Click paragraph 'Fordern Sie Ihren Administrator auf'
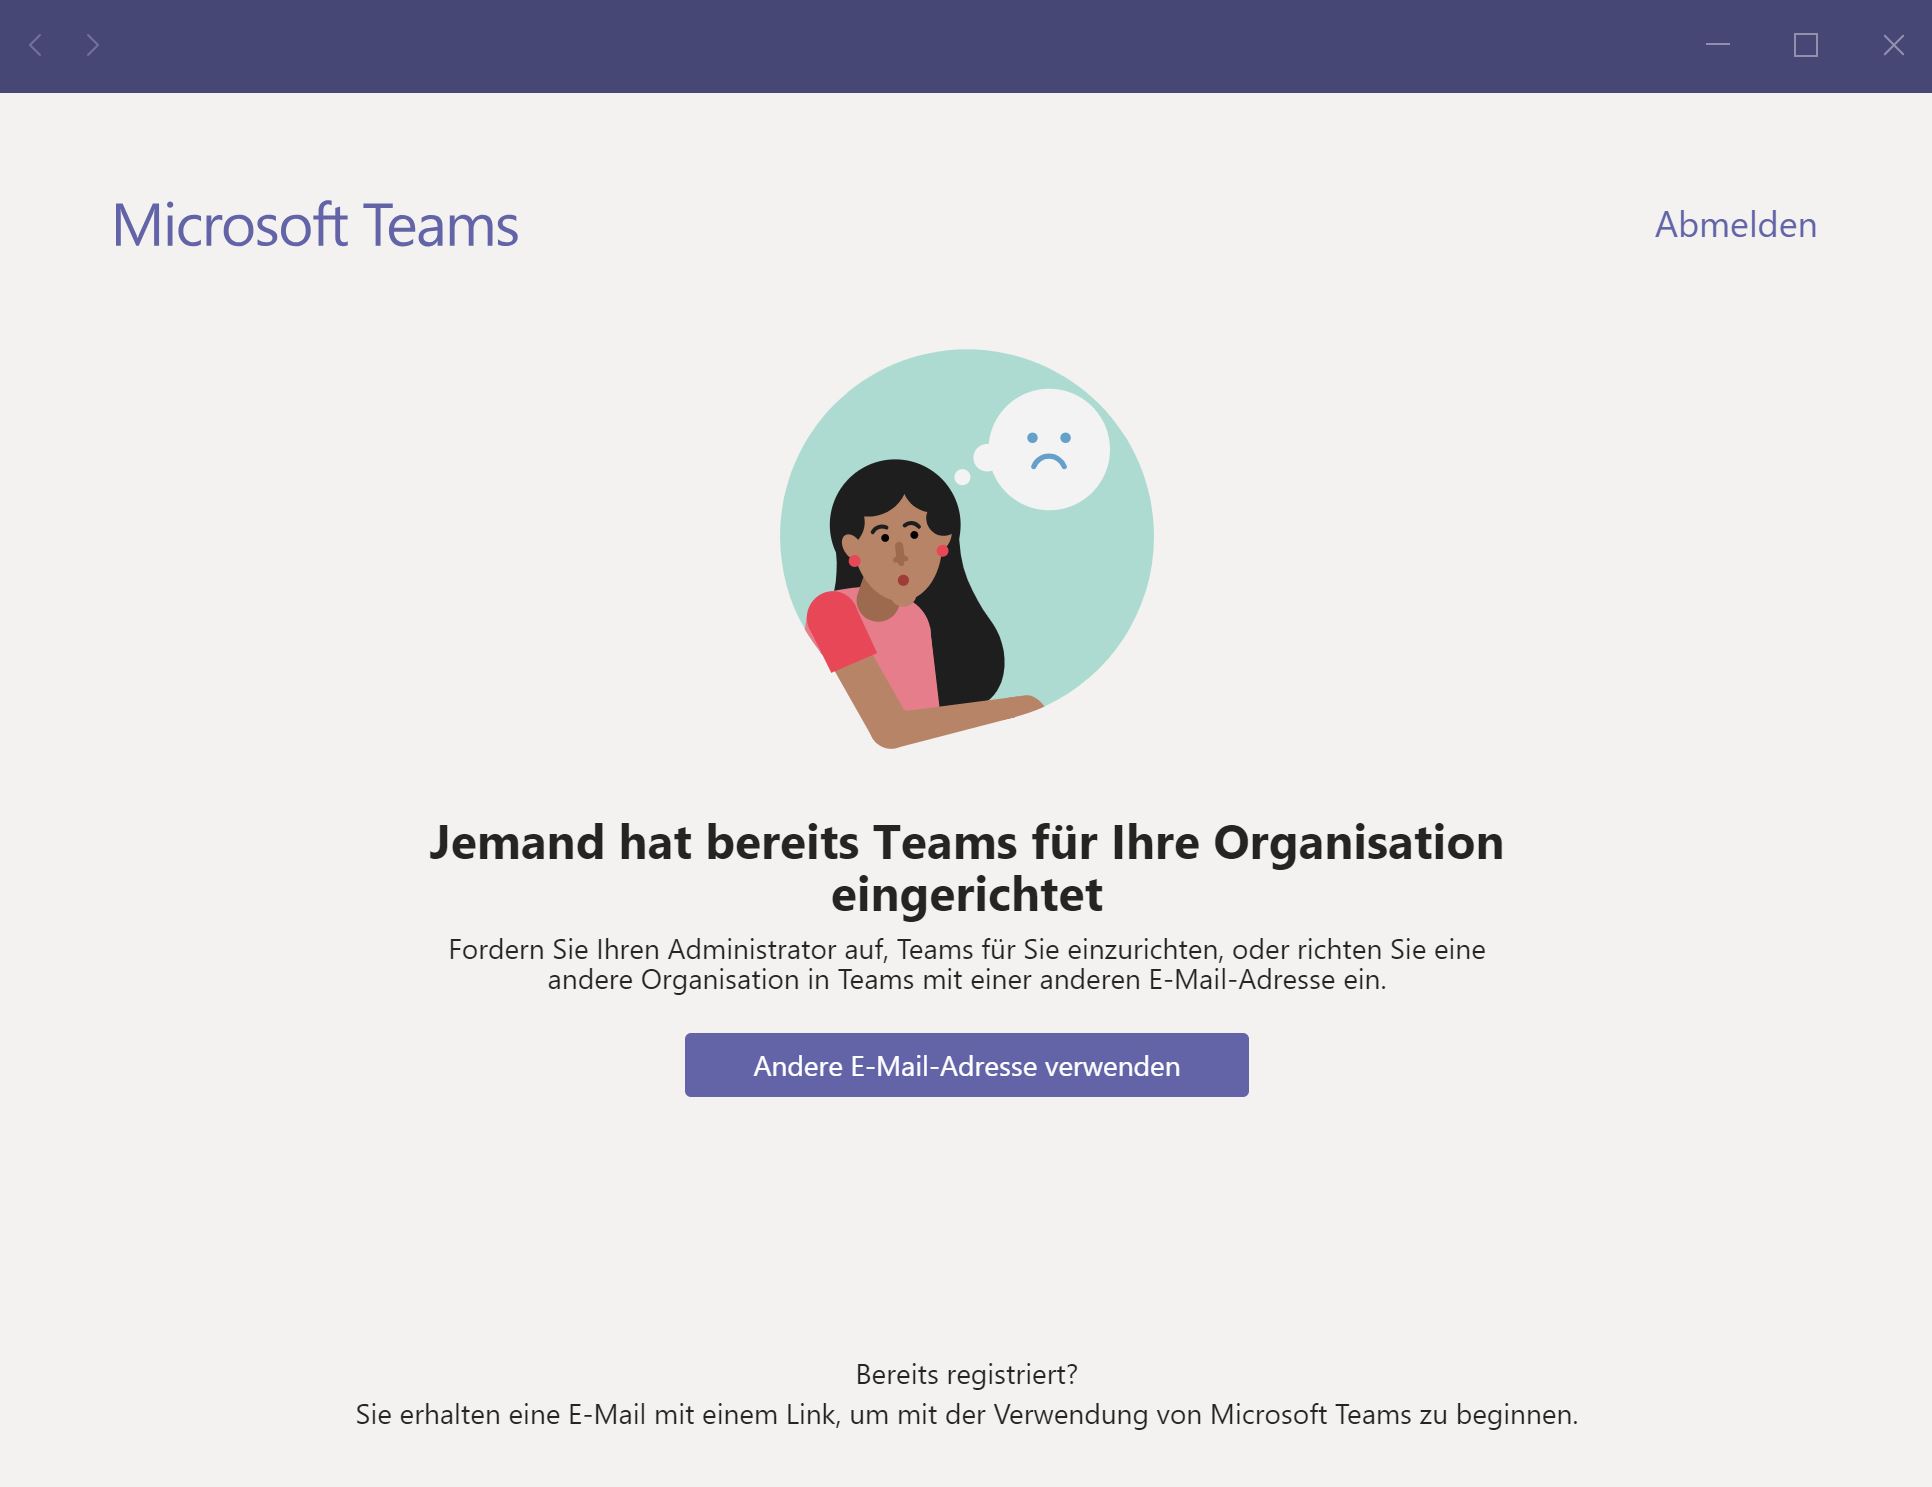The height and width of the screenshot is (1487, 1932). [966, 964]
